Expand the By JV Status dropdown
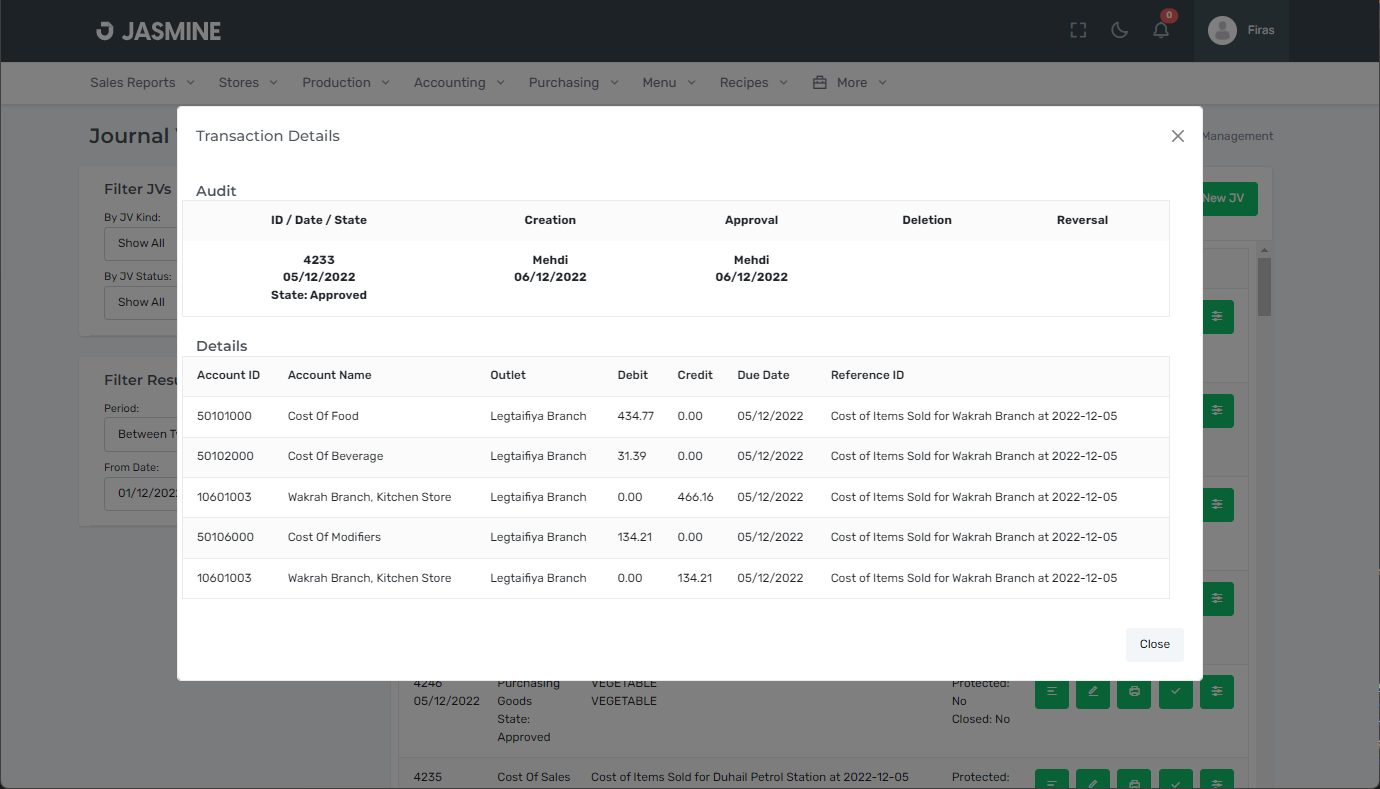The image size is (1380, 789). (141, 302)
